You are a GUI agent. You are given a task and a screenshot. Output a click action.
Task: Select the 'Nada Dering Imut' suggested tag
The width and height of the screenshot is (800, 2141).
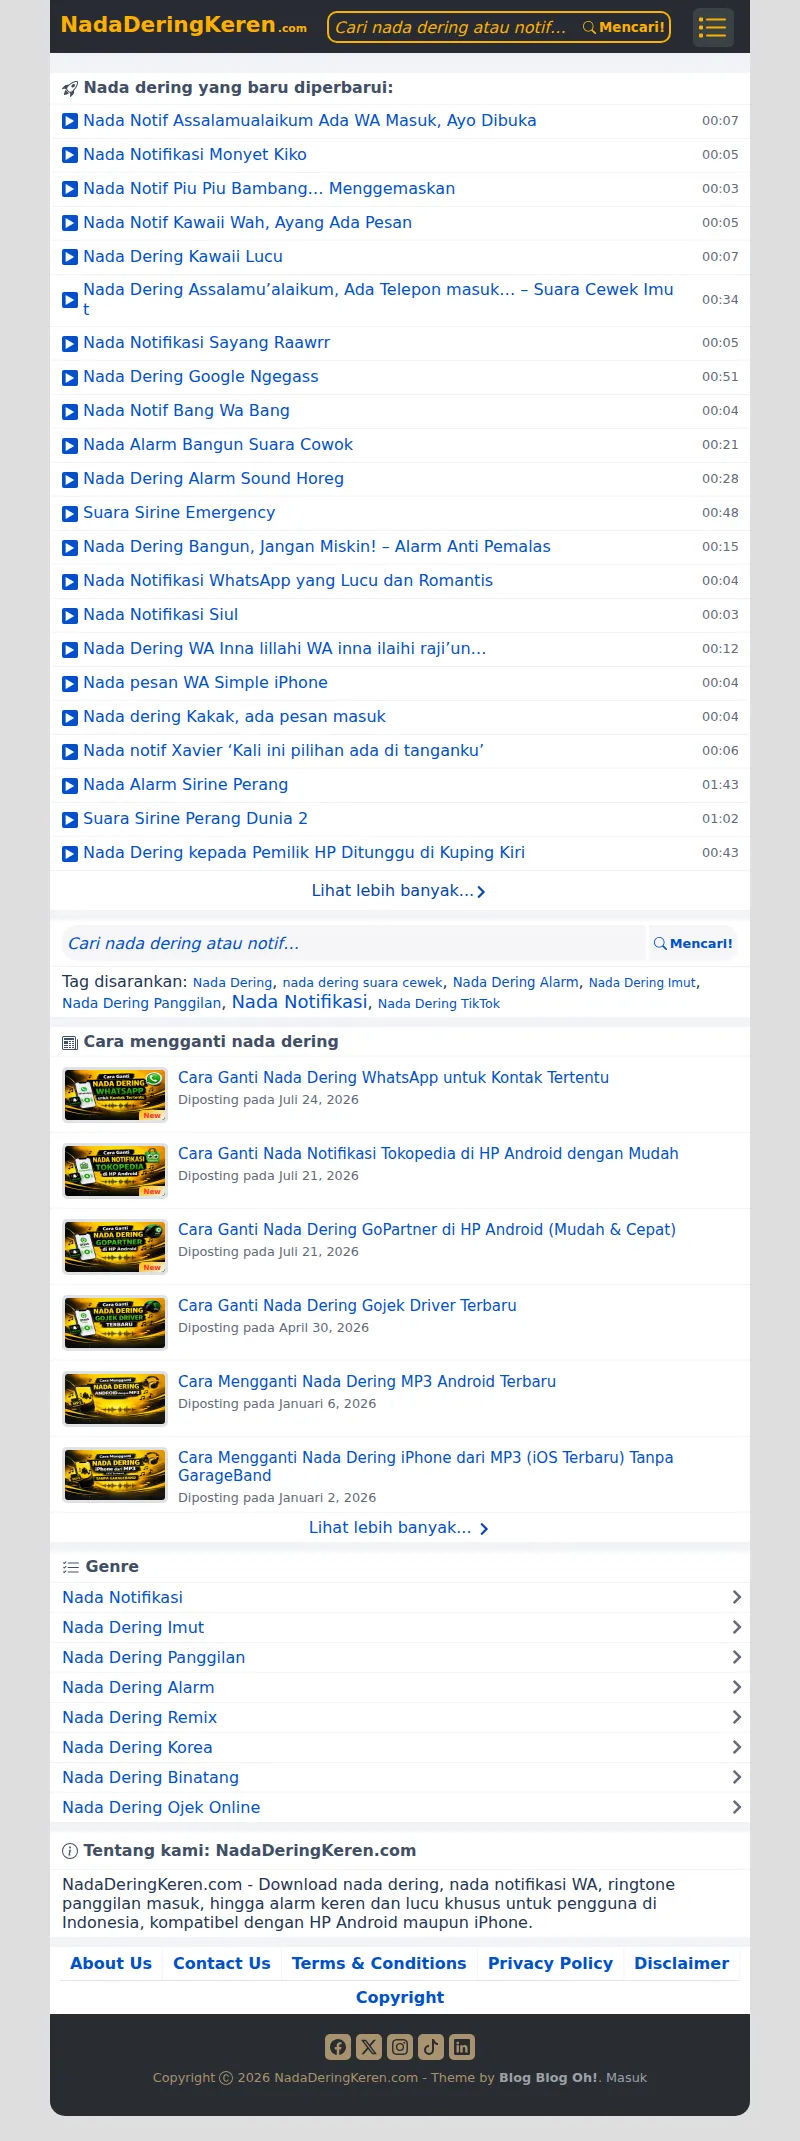(642, 983)
